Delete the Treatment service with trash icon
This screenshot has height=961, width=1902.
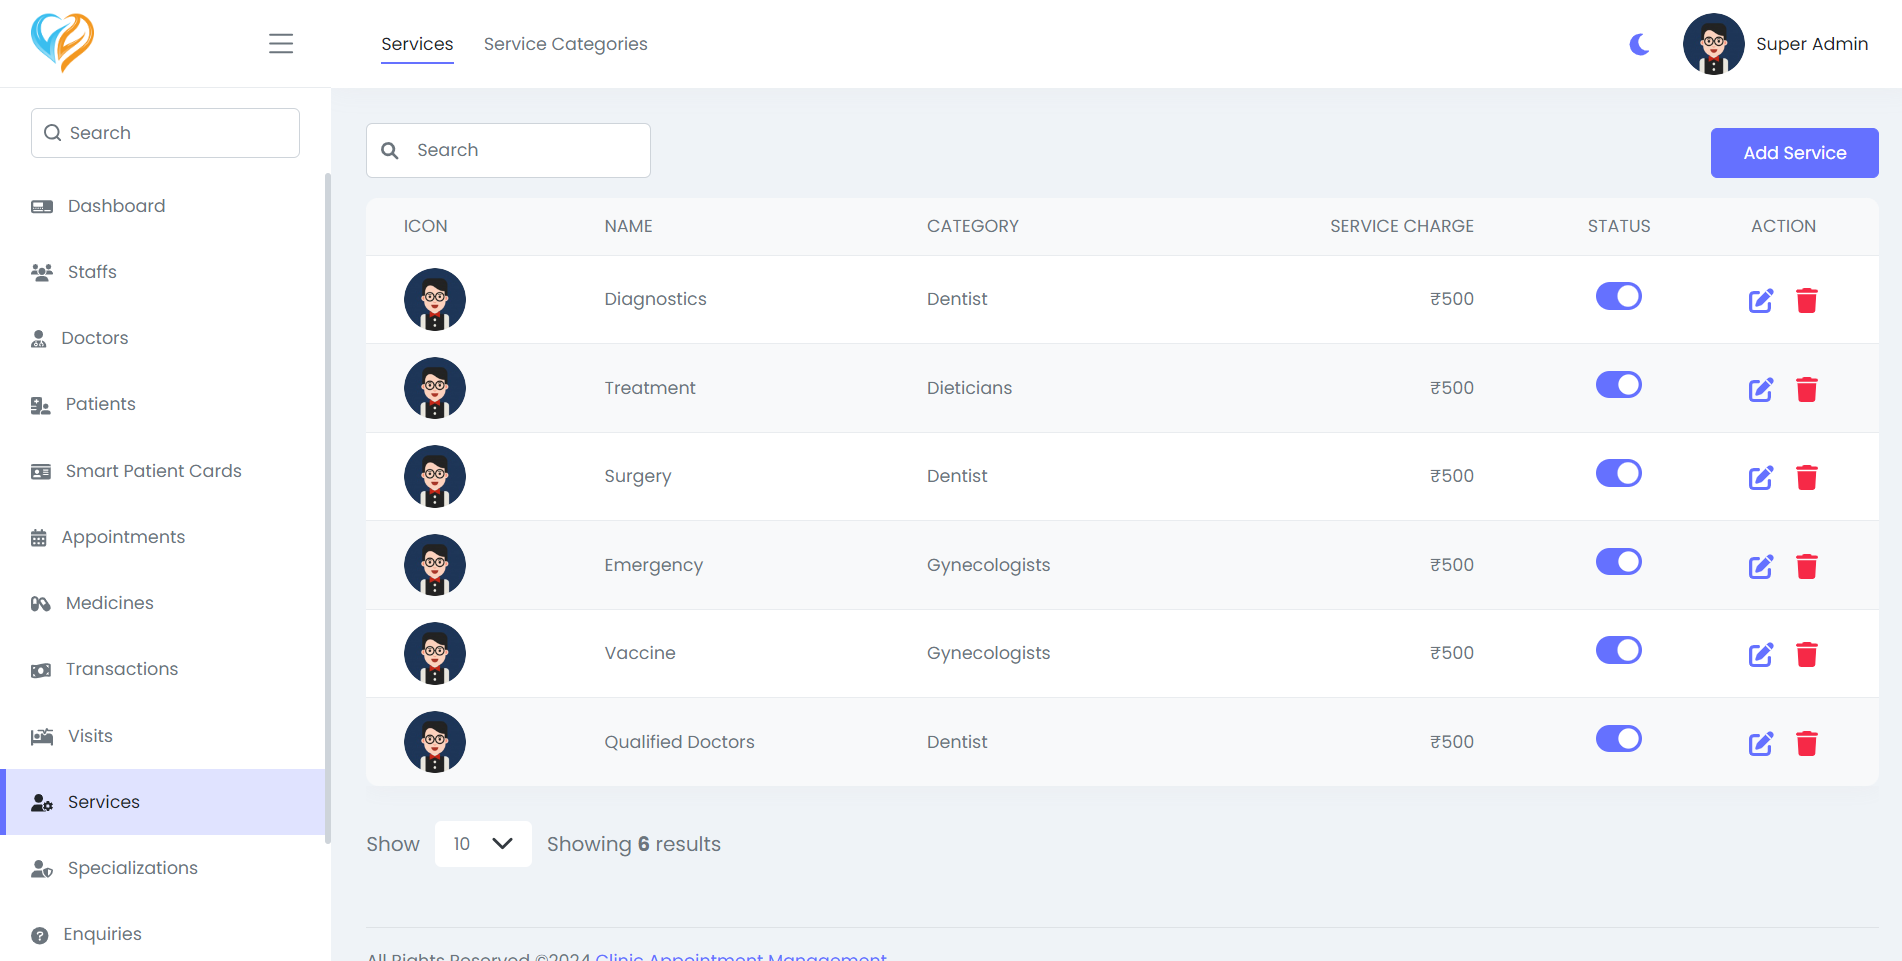click(x=1806, y=389)
